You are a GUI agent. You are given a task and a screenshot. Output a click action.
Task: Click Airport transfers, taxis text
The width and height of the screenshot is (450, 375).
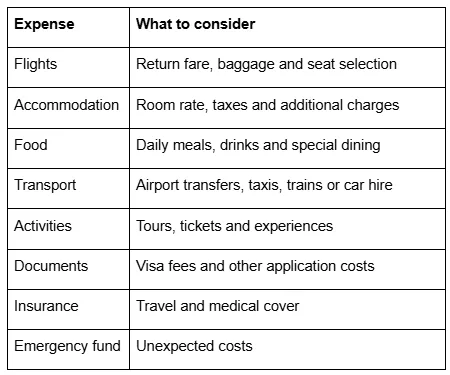click(208, 185)
